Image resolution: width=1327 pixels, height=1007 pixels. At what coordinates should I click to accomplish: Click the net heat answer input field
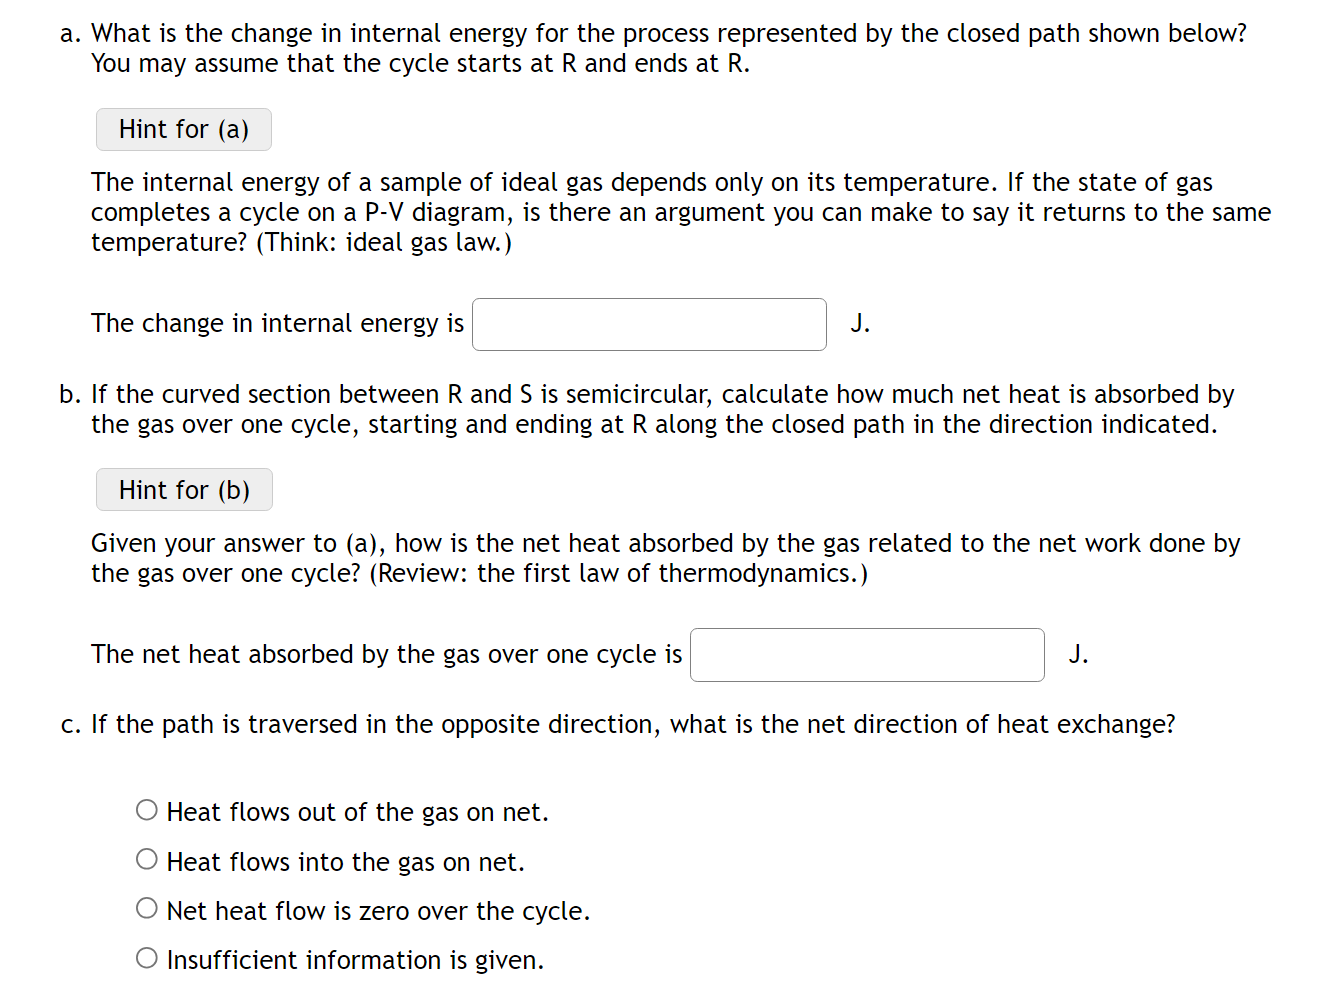point(866,654)
